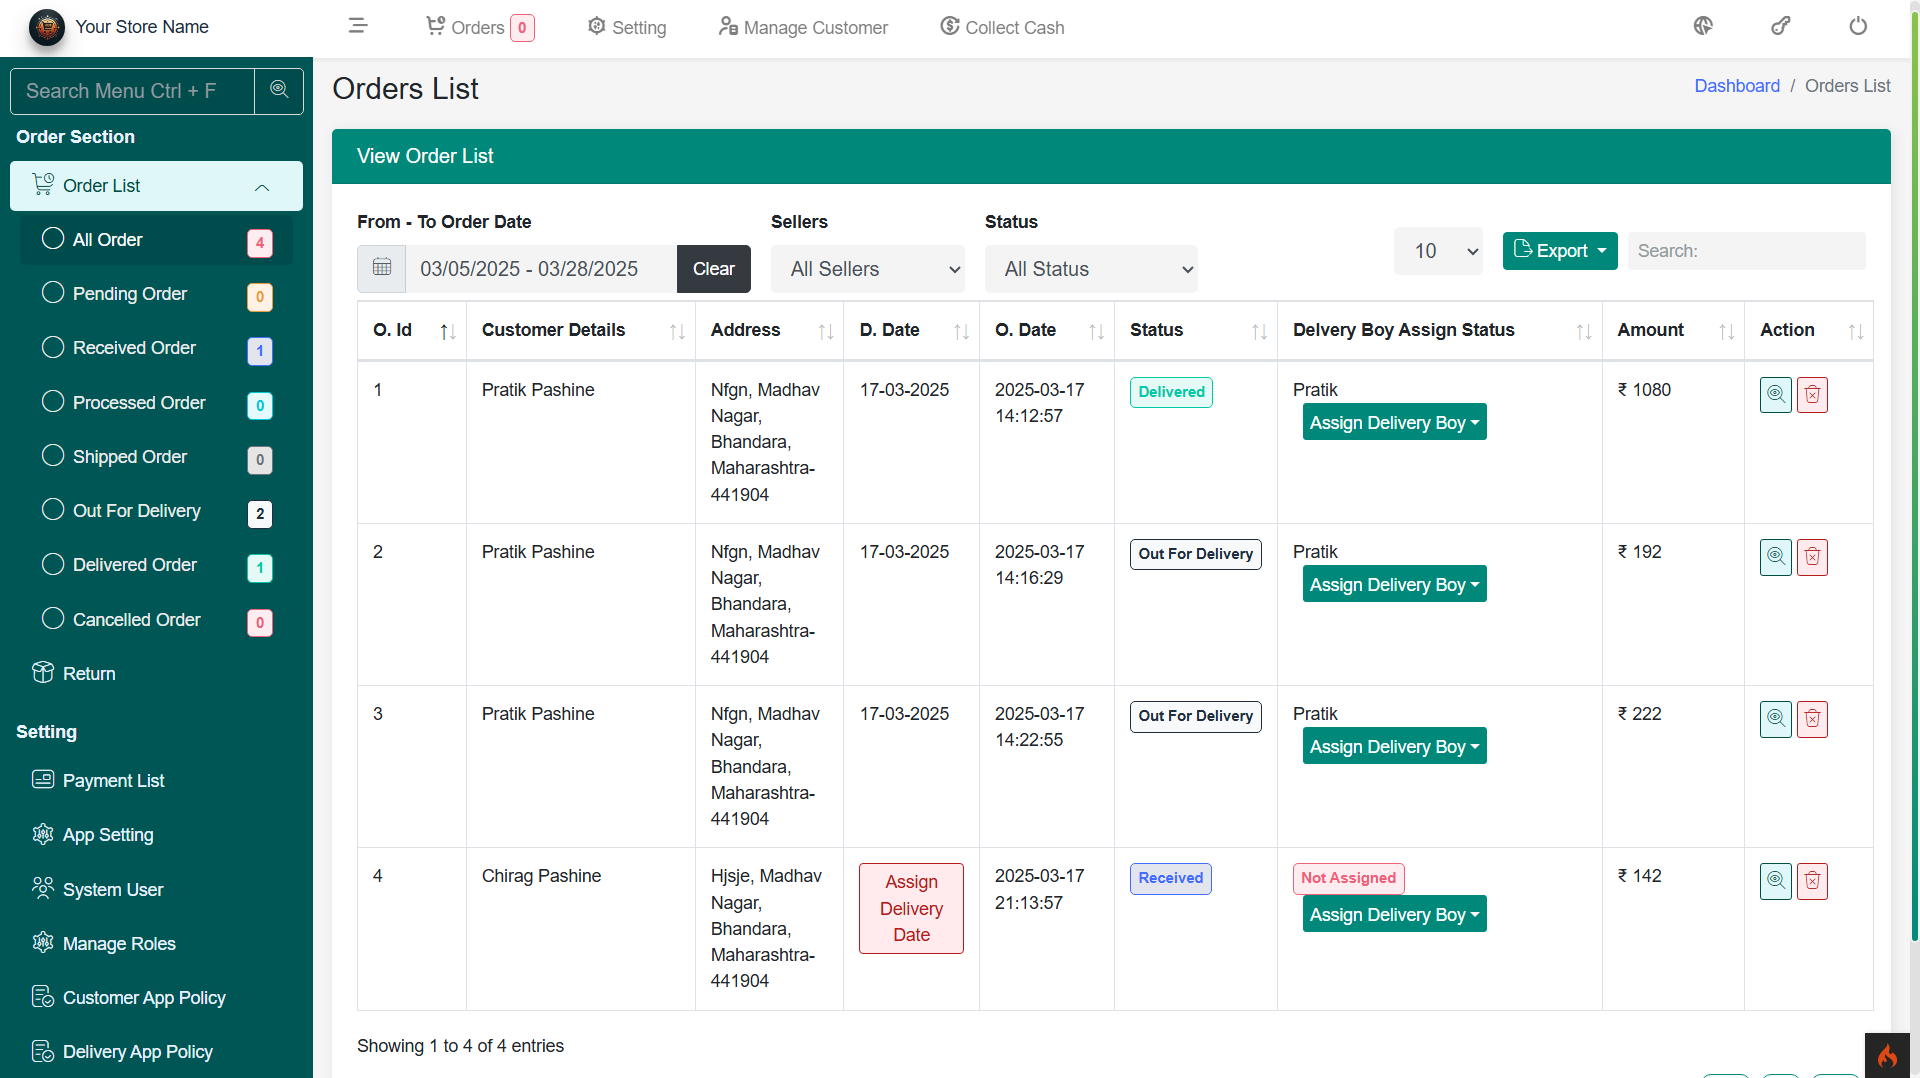Open Manage Customer in top navigation
The height and width of the screenshot is (1078, 1920).
click(803, 28)
